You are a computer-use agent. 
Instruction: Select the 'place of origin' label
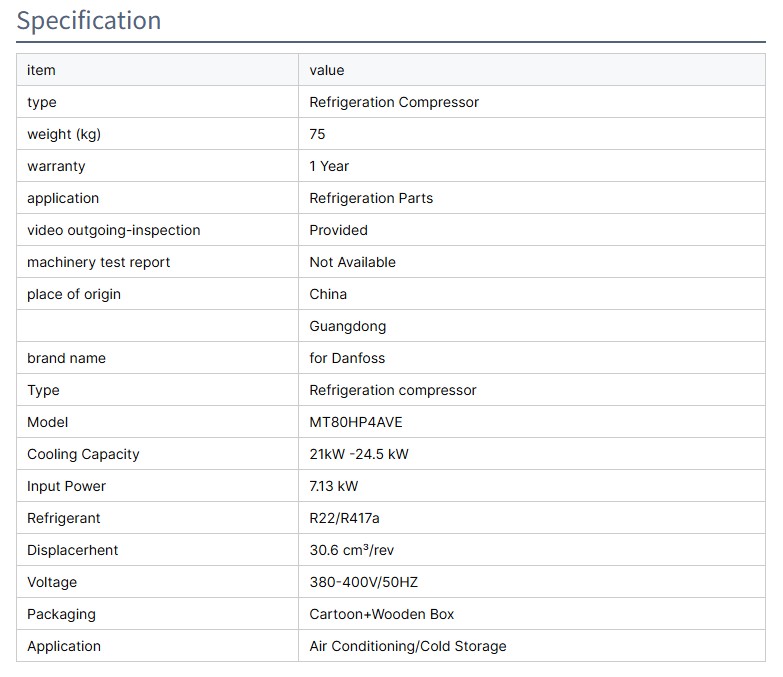click(74, 294)
